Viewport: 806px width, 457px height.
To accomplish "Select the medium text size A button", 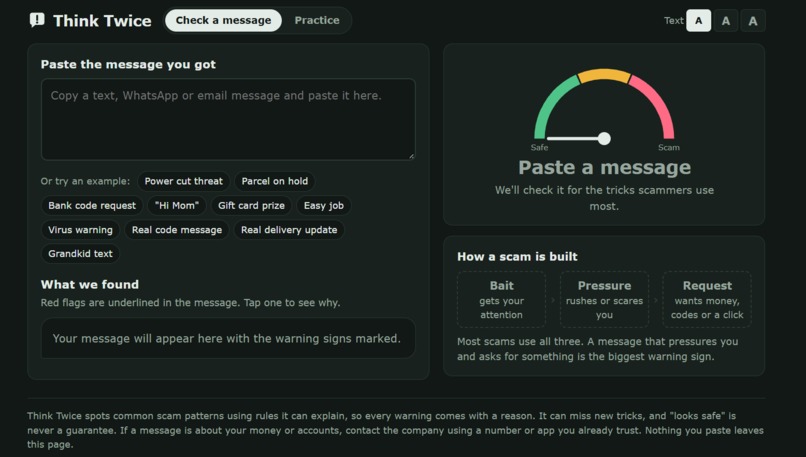I will tap(725, 21).
